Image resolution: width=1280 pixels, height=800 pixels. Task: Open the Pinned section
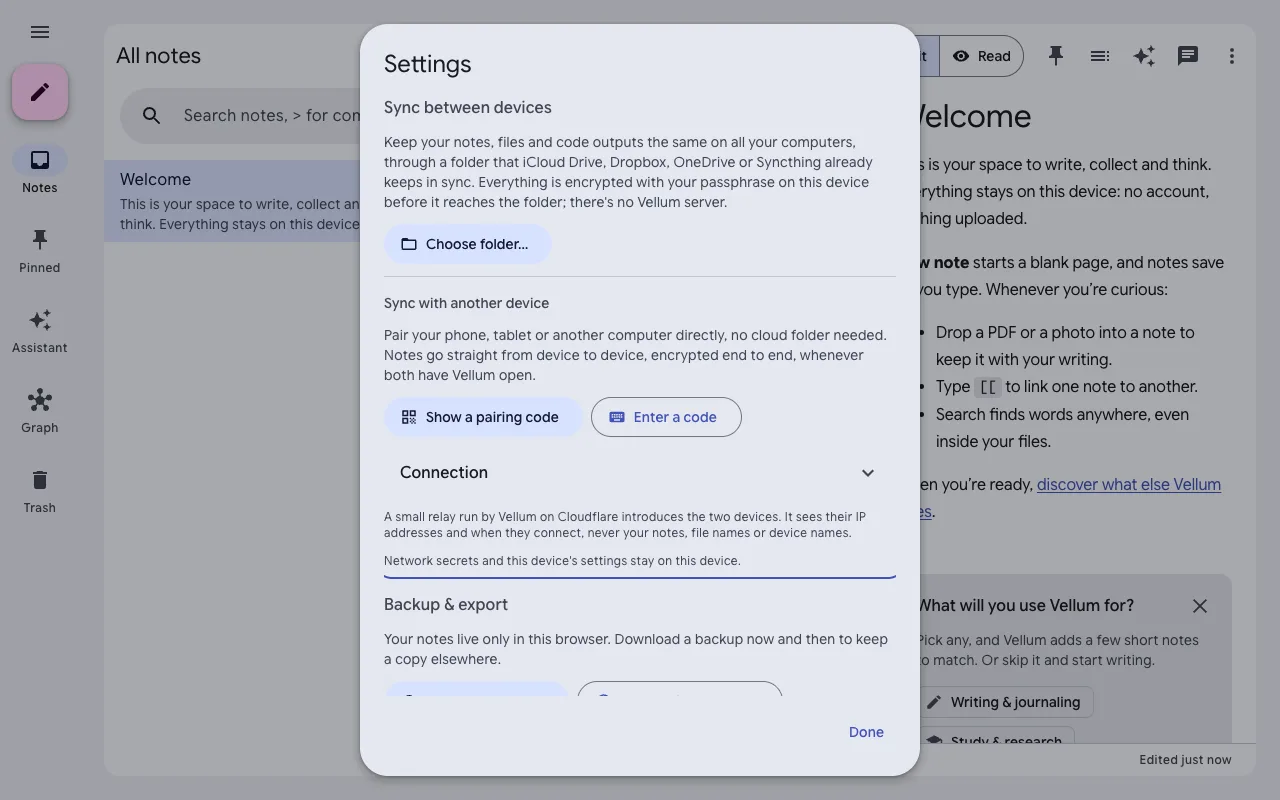pyautogui.click(x=40, y=250)
